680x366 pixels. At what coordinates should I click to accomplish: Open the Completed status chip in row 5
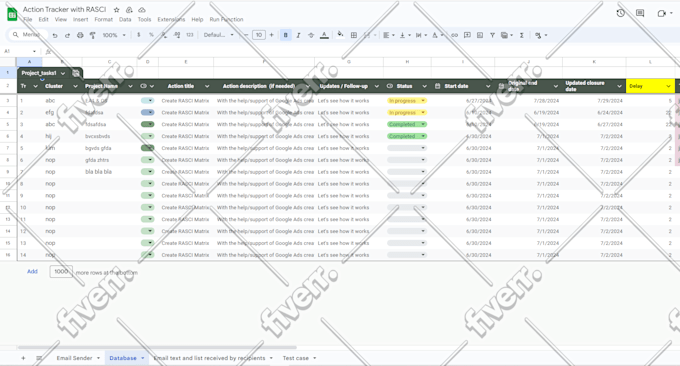click(407, 124)
